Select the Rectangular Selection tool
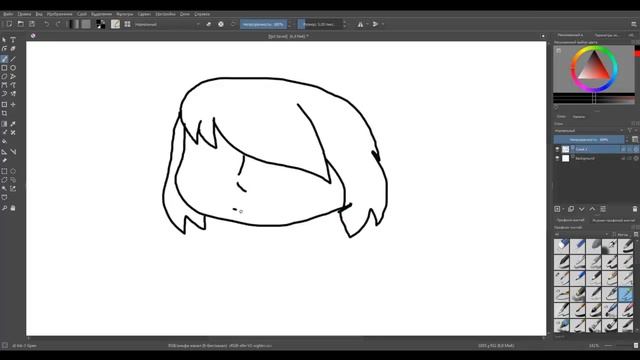 pyautogui.click(x=4, y=171)
